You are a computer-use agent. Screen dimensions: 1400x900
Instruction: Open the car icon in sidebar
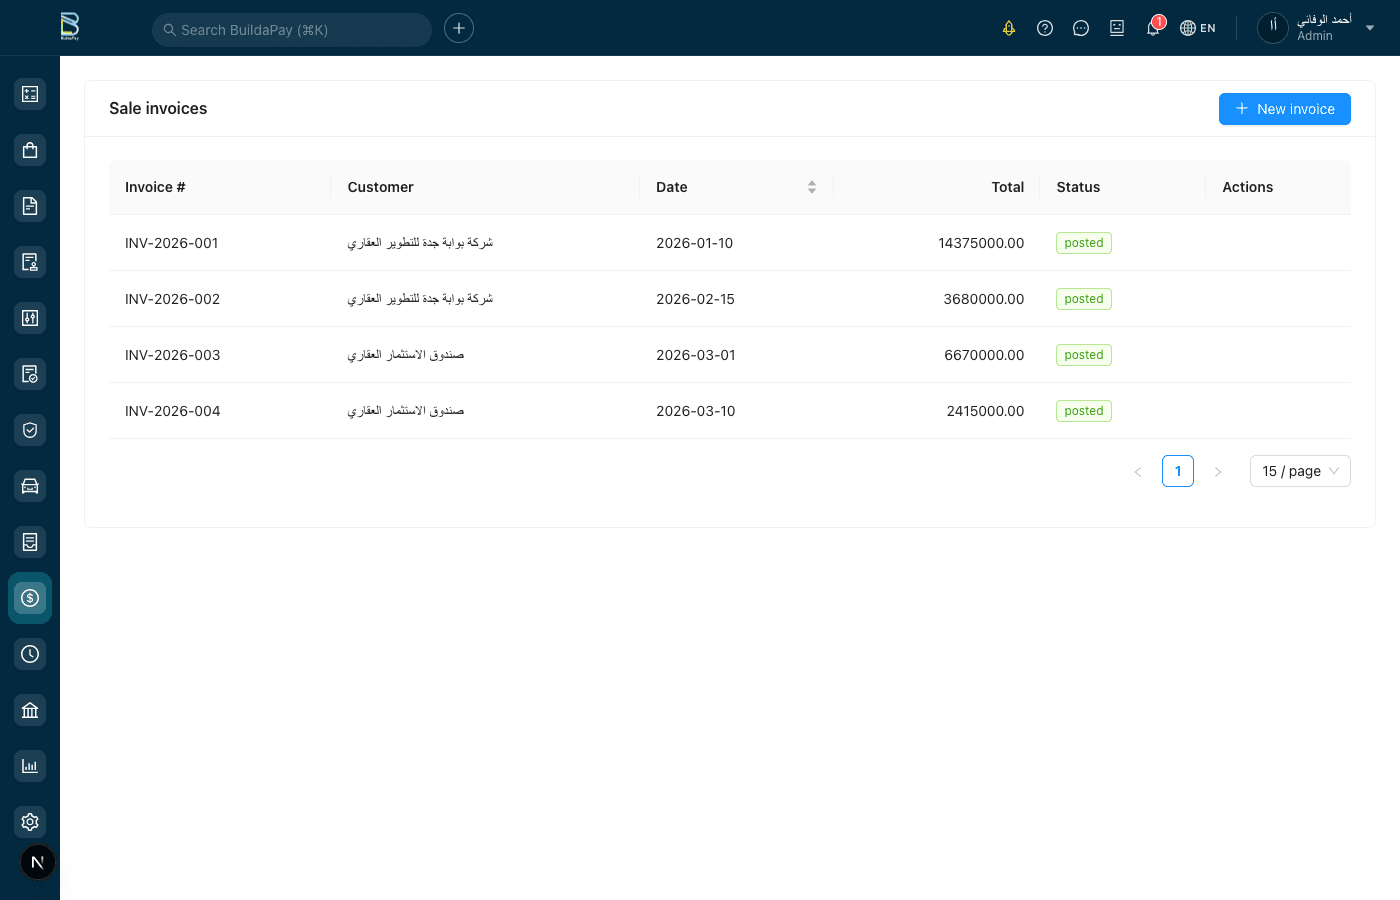30,486
